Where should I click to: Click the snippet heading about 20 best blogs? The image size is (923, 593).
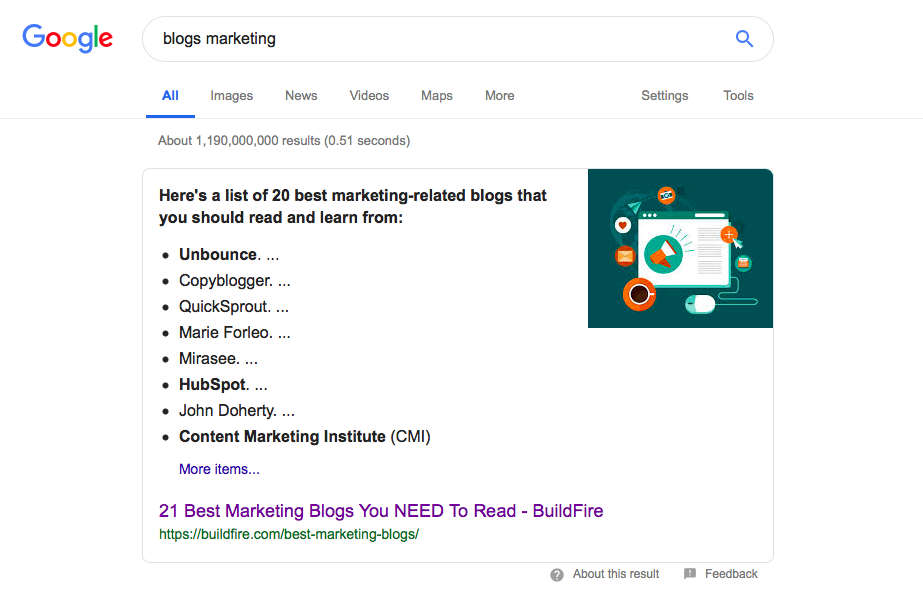(x=353, y=206)
